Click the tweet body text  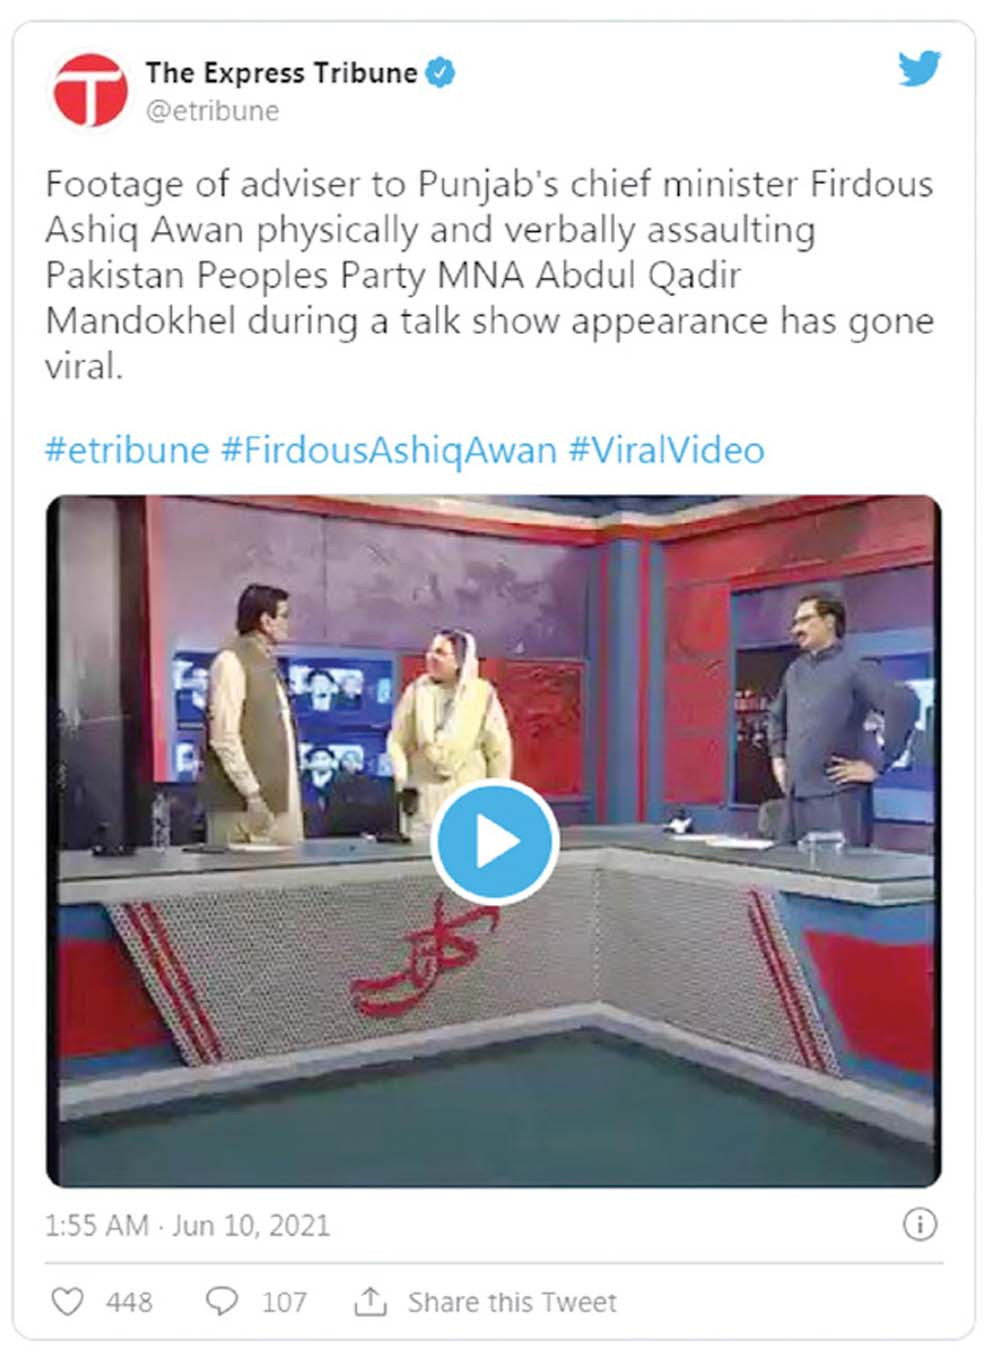(490, 275)
